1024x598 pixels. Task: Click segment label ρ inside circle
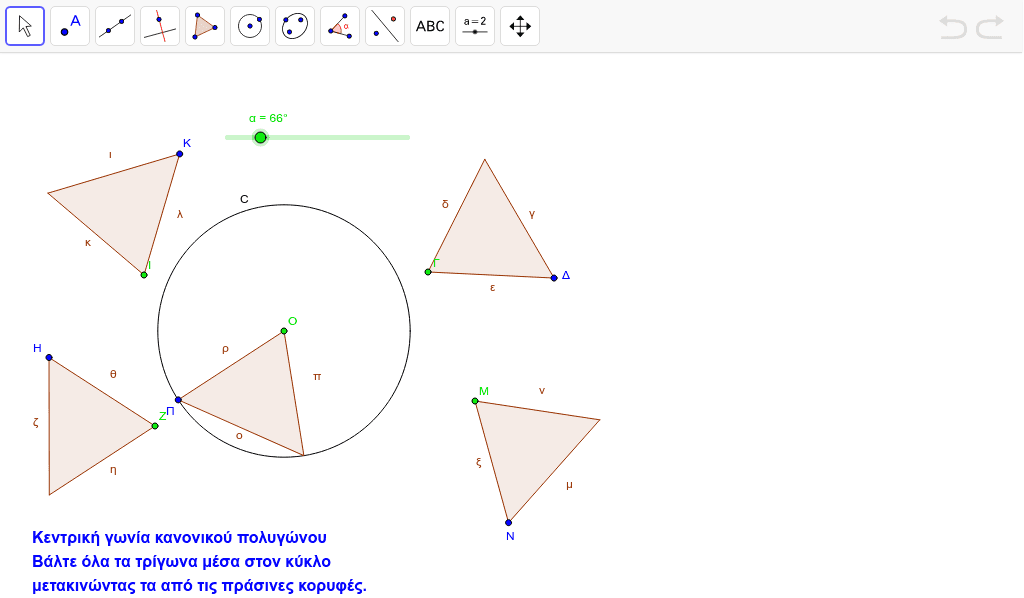pyautogui.click(x=225, y=349)
